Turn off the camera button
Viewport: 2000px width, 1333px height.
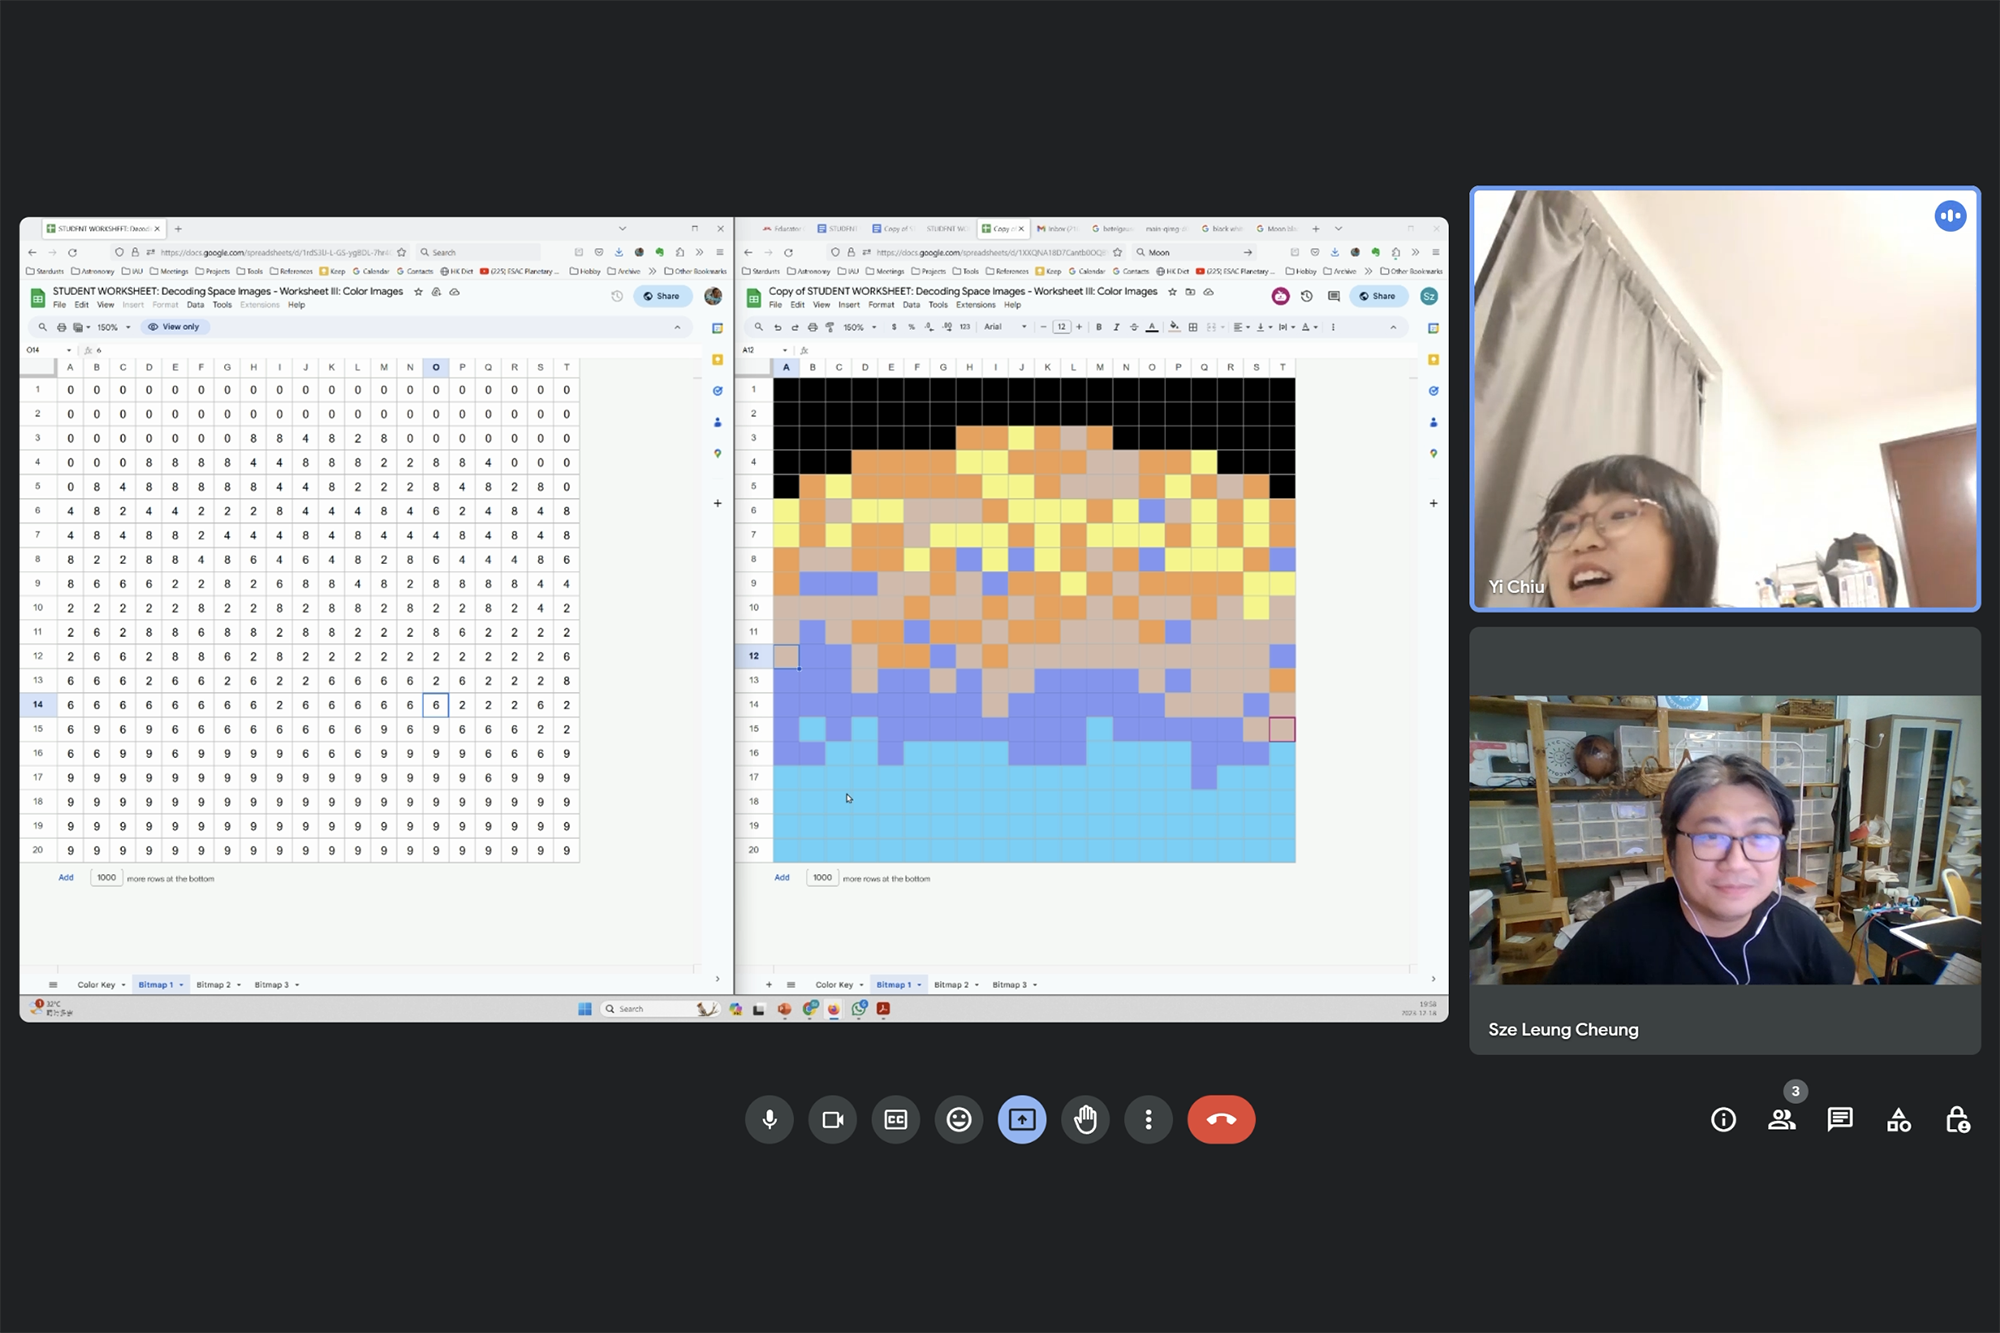pos(832,1119)
